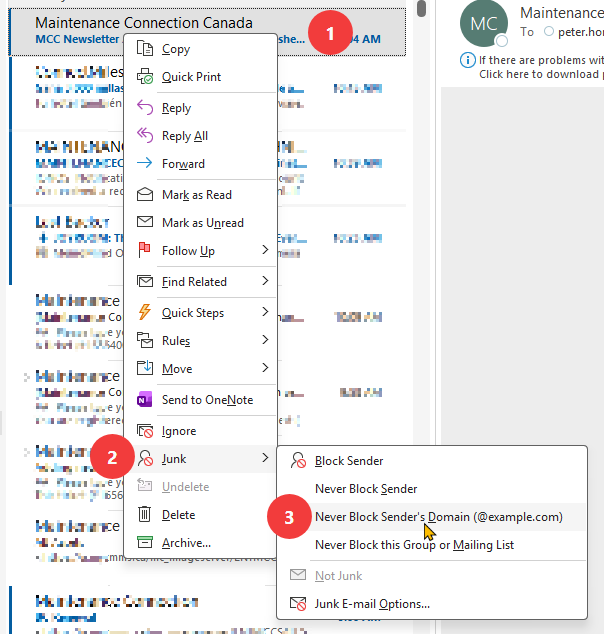Click the Move folder icon

(145, 368)
